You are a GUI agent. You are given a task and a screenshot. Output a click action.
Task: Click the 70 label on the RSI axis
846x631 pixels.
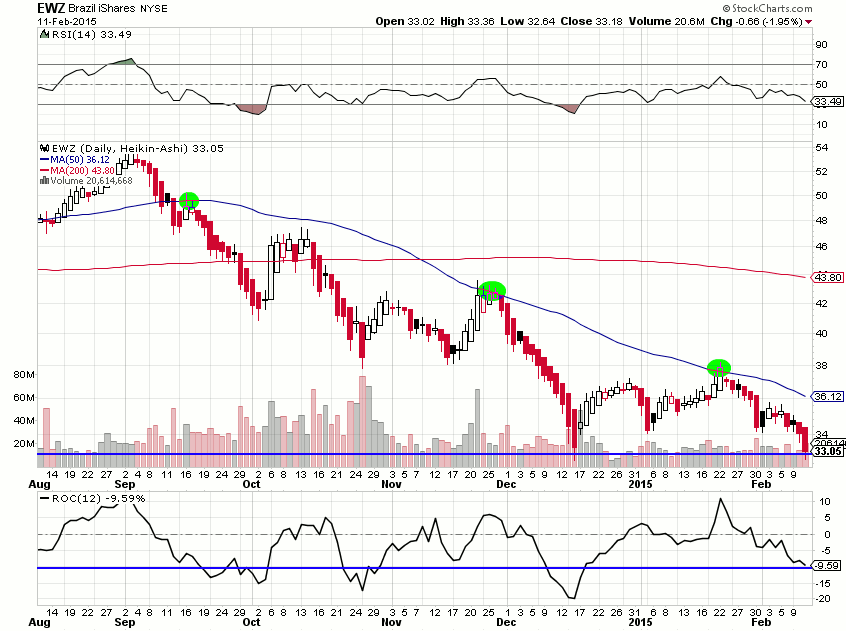pos(821,65)
